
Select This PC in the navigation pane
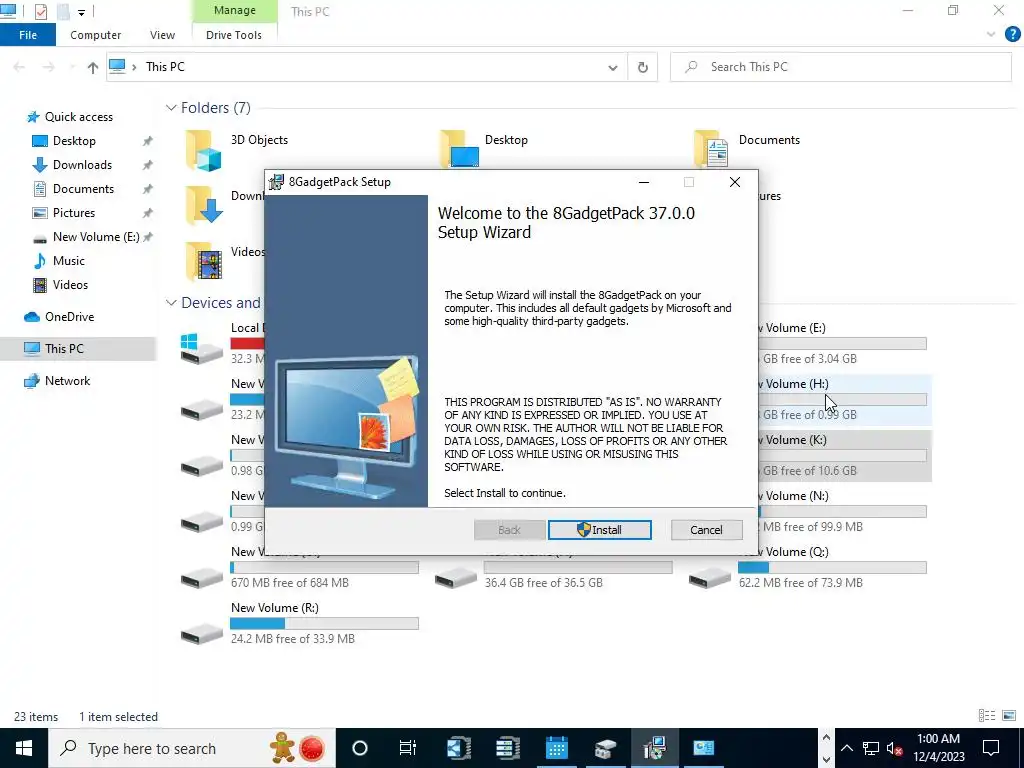pos(64,349)
